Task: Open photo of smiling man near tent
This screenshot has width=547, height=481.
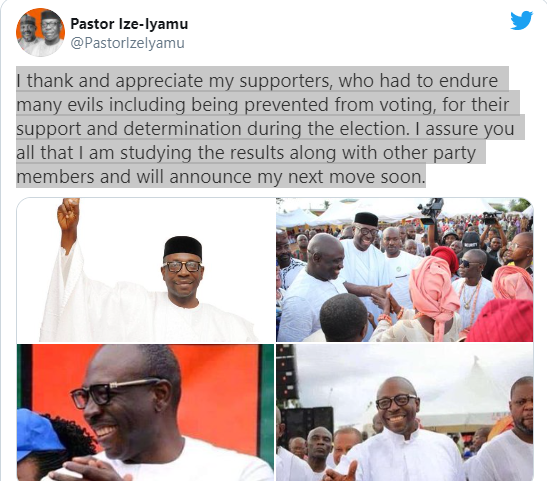Action: (x=405, y=412)
